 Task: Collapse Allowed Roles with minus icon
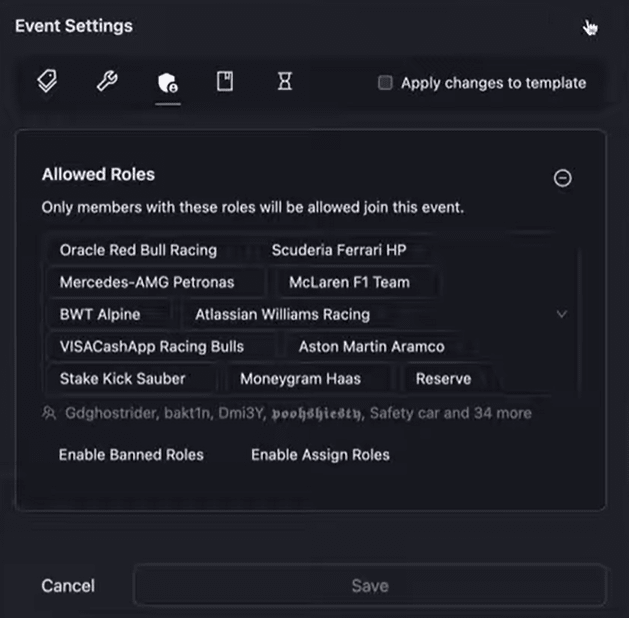pos(563,178)
